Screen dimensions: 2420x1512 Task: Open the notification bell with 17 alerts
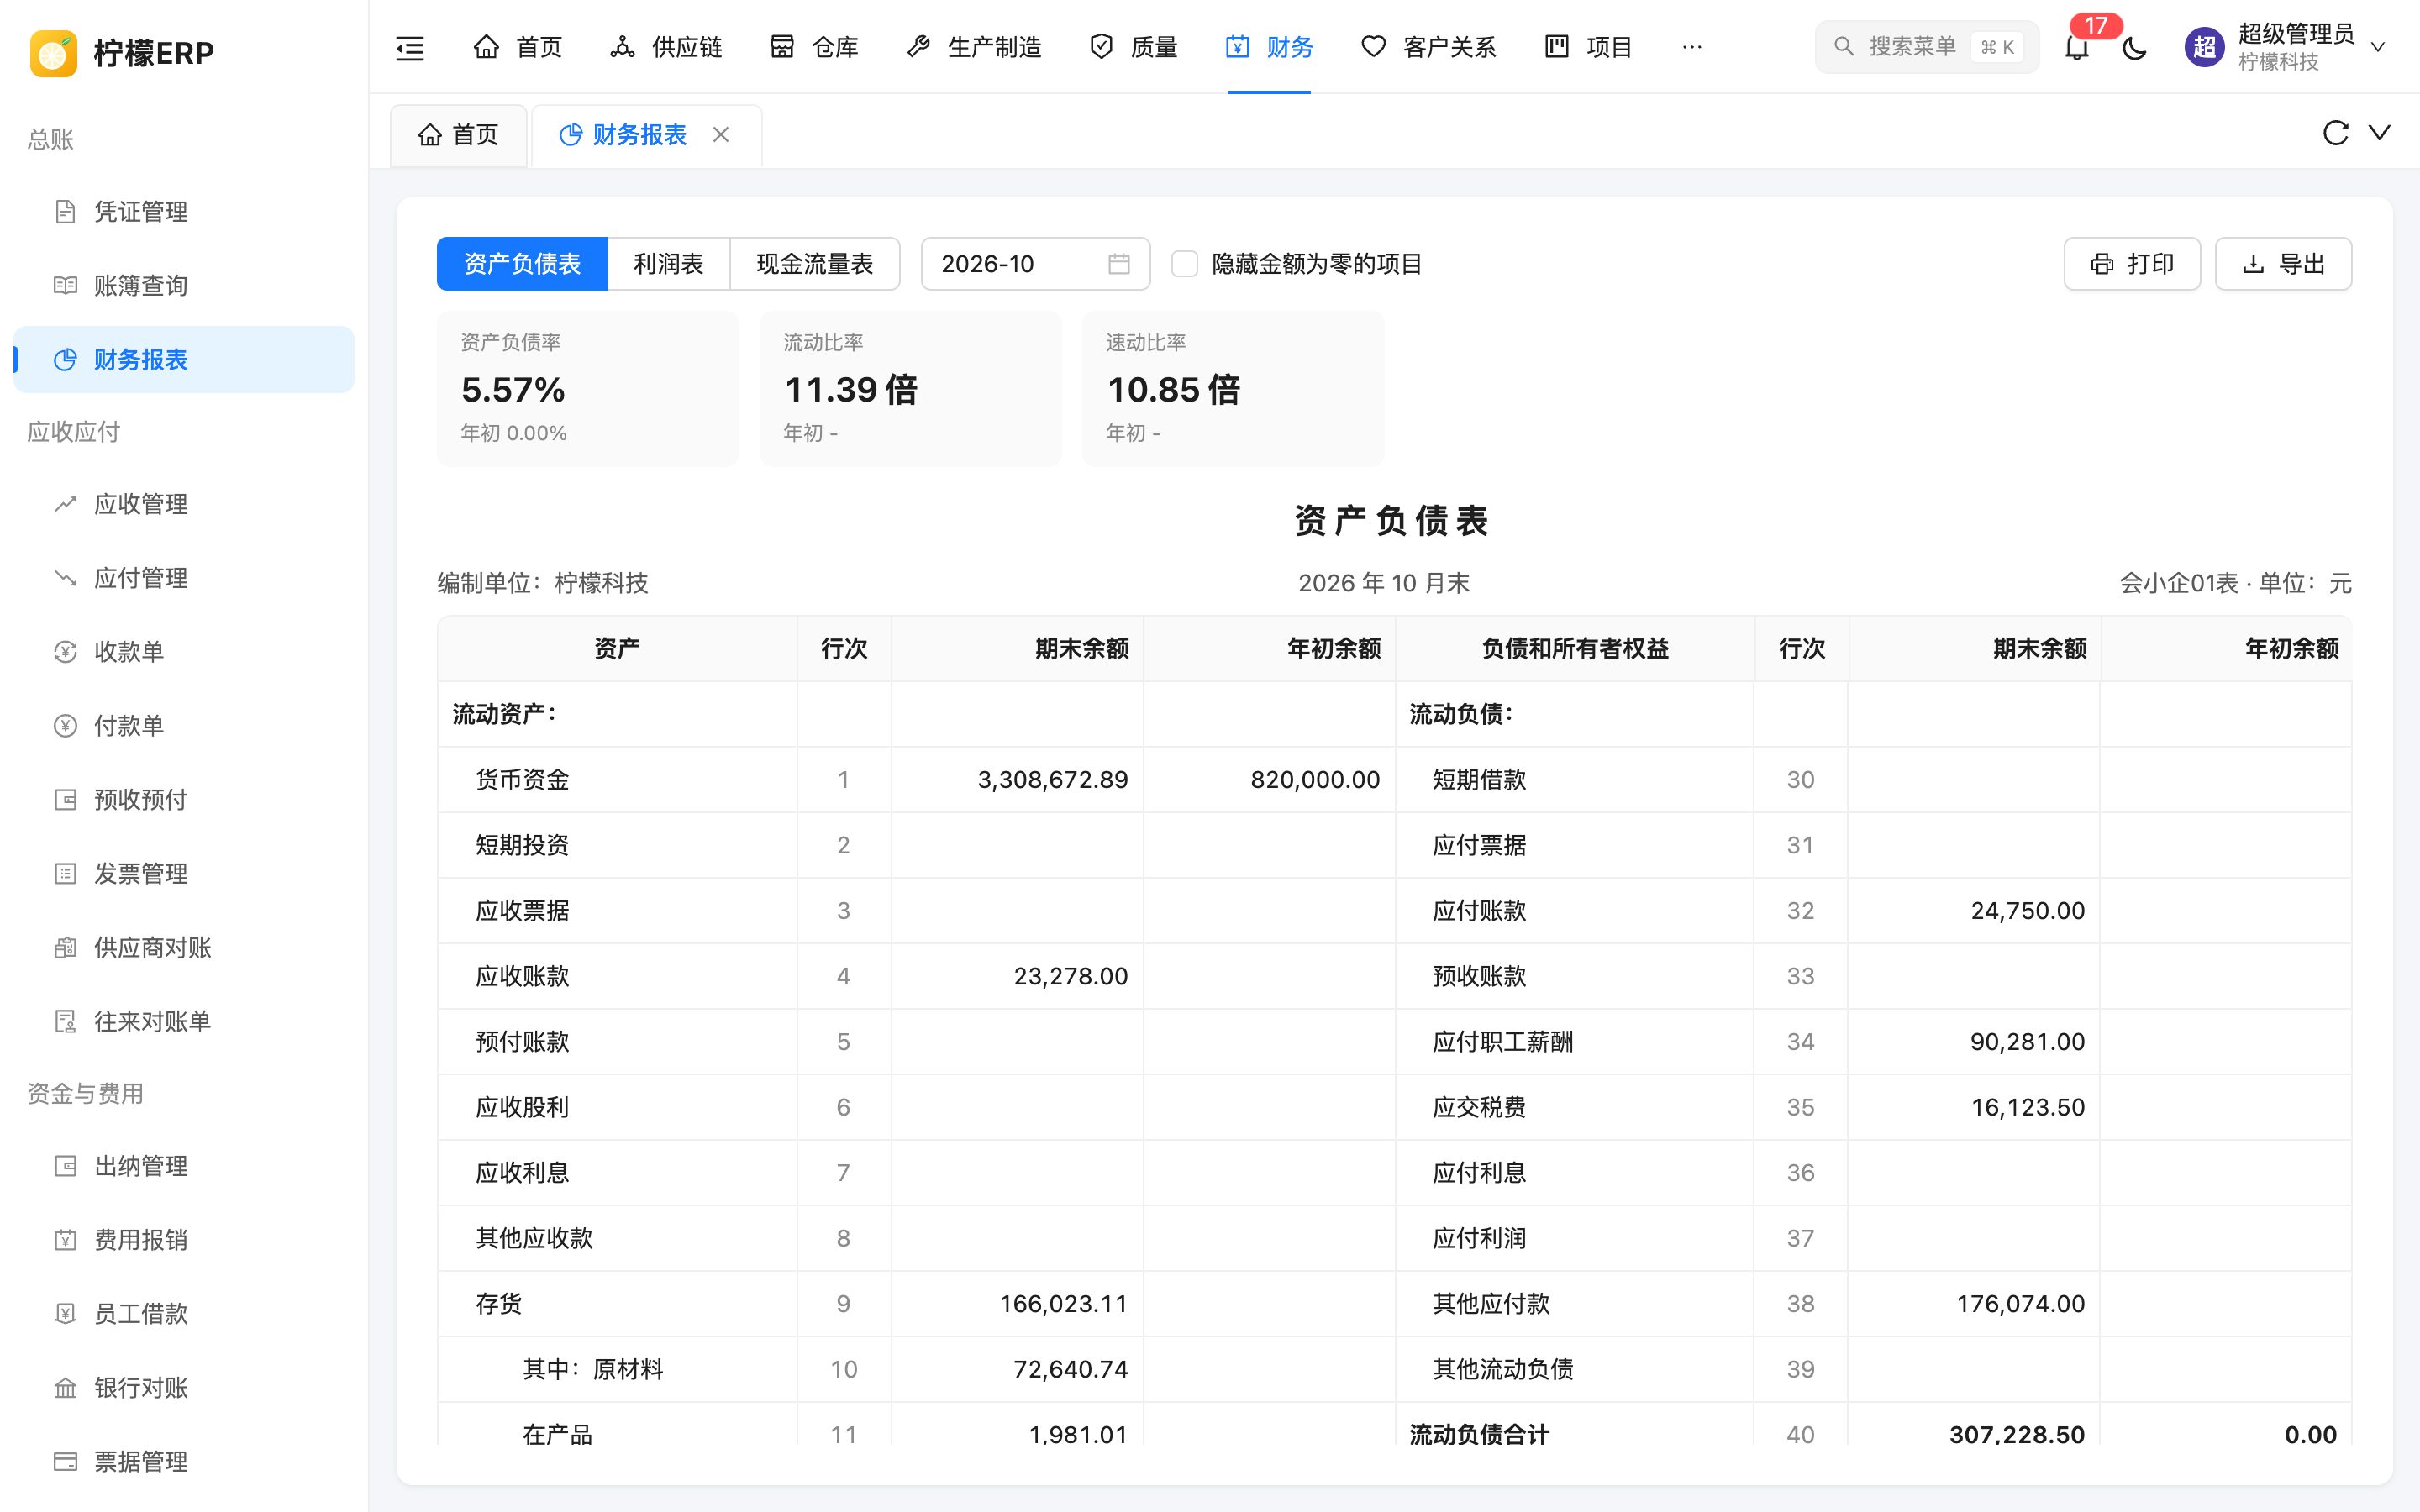point(2077,47)
